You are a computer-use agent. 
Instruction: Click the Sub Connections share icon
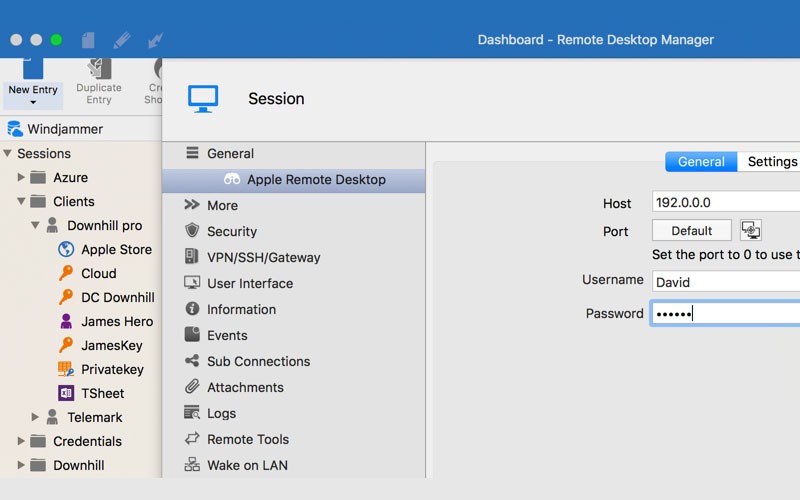192,361
